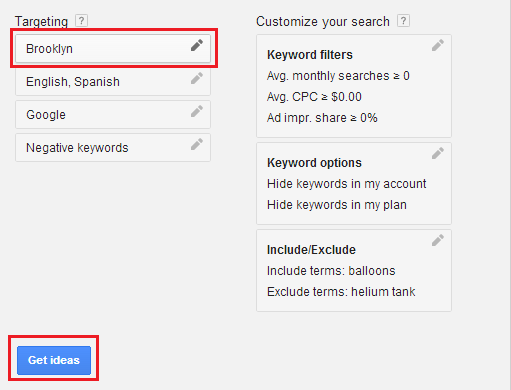Click Include terms: balloons text
This screenshot has width=511, height=390.
click(331, 271)
